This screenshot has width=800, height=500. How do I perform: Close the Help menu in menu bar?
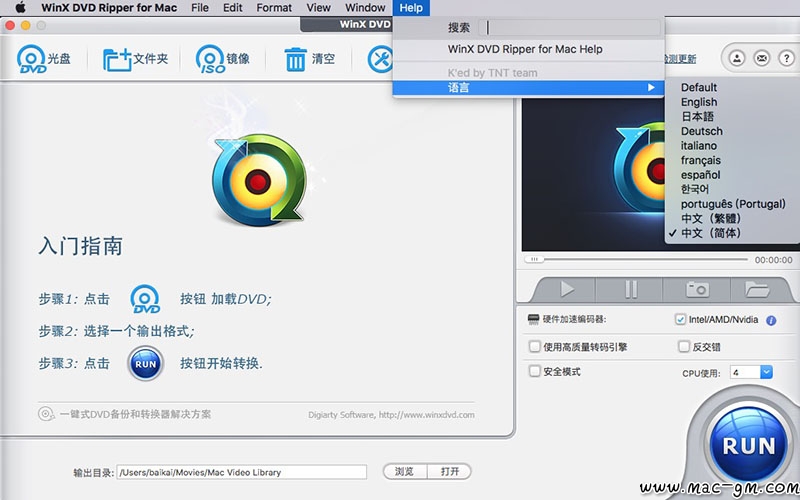[411, 8]
